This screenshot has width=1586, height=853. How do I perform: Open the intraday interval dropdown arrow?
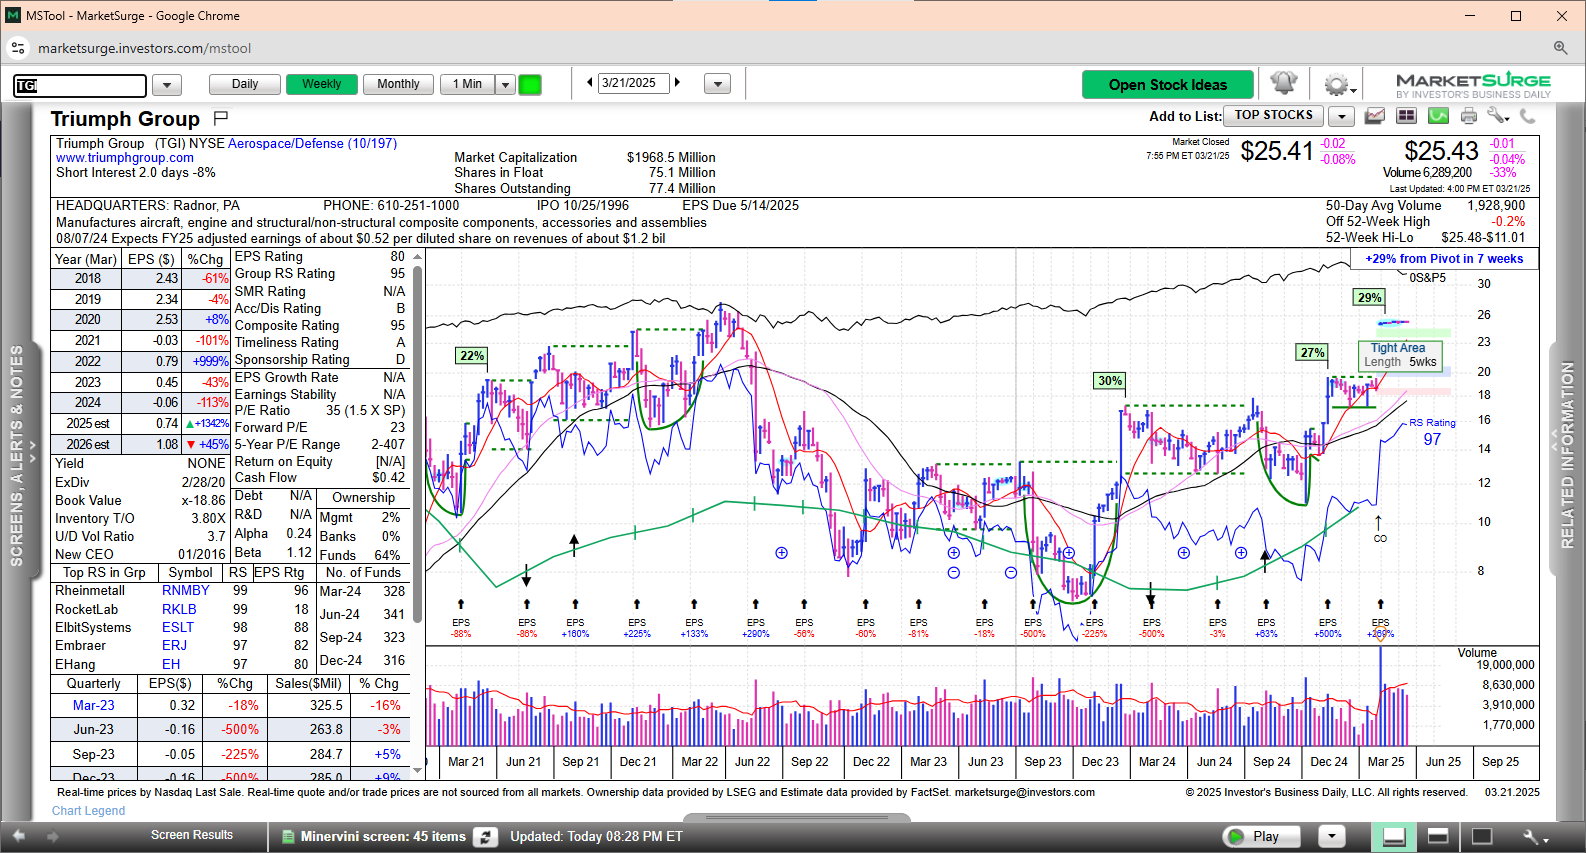(505, 85)
